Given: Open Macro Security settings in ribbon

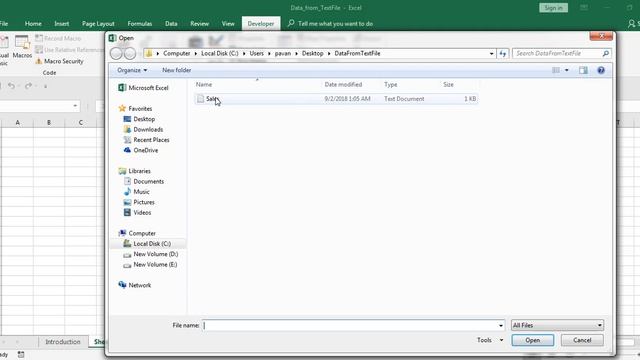Looking at the screenshot, I should coord(60,61).
